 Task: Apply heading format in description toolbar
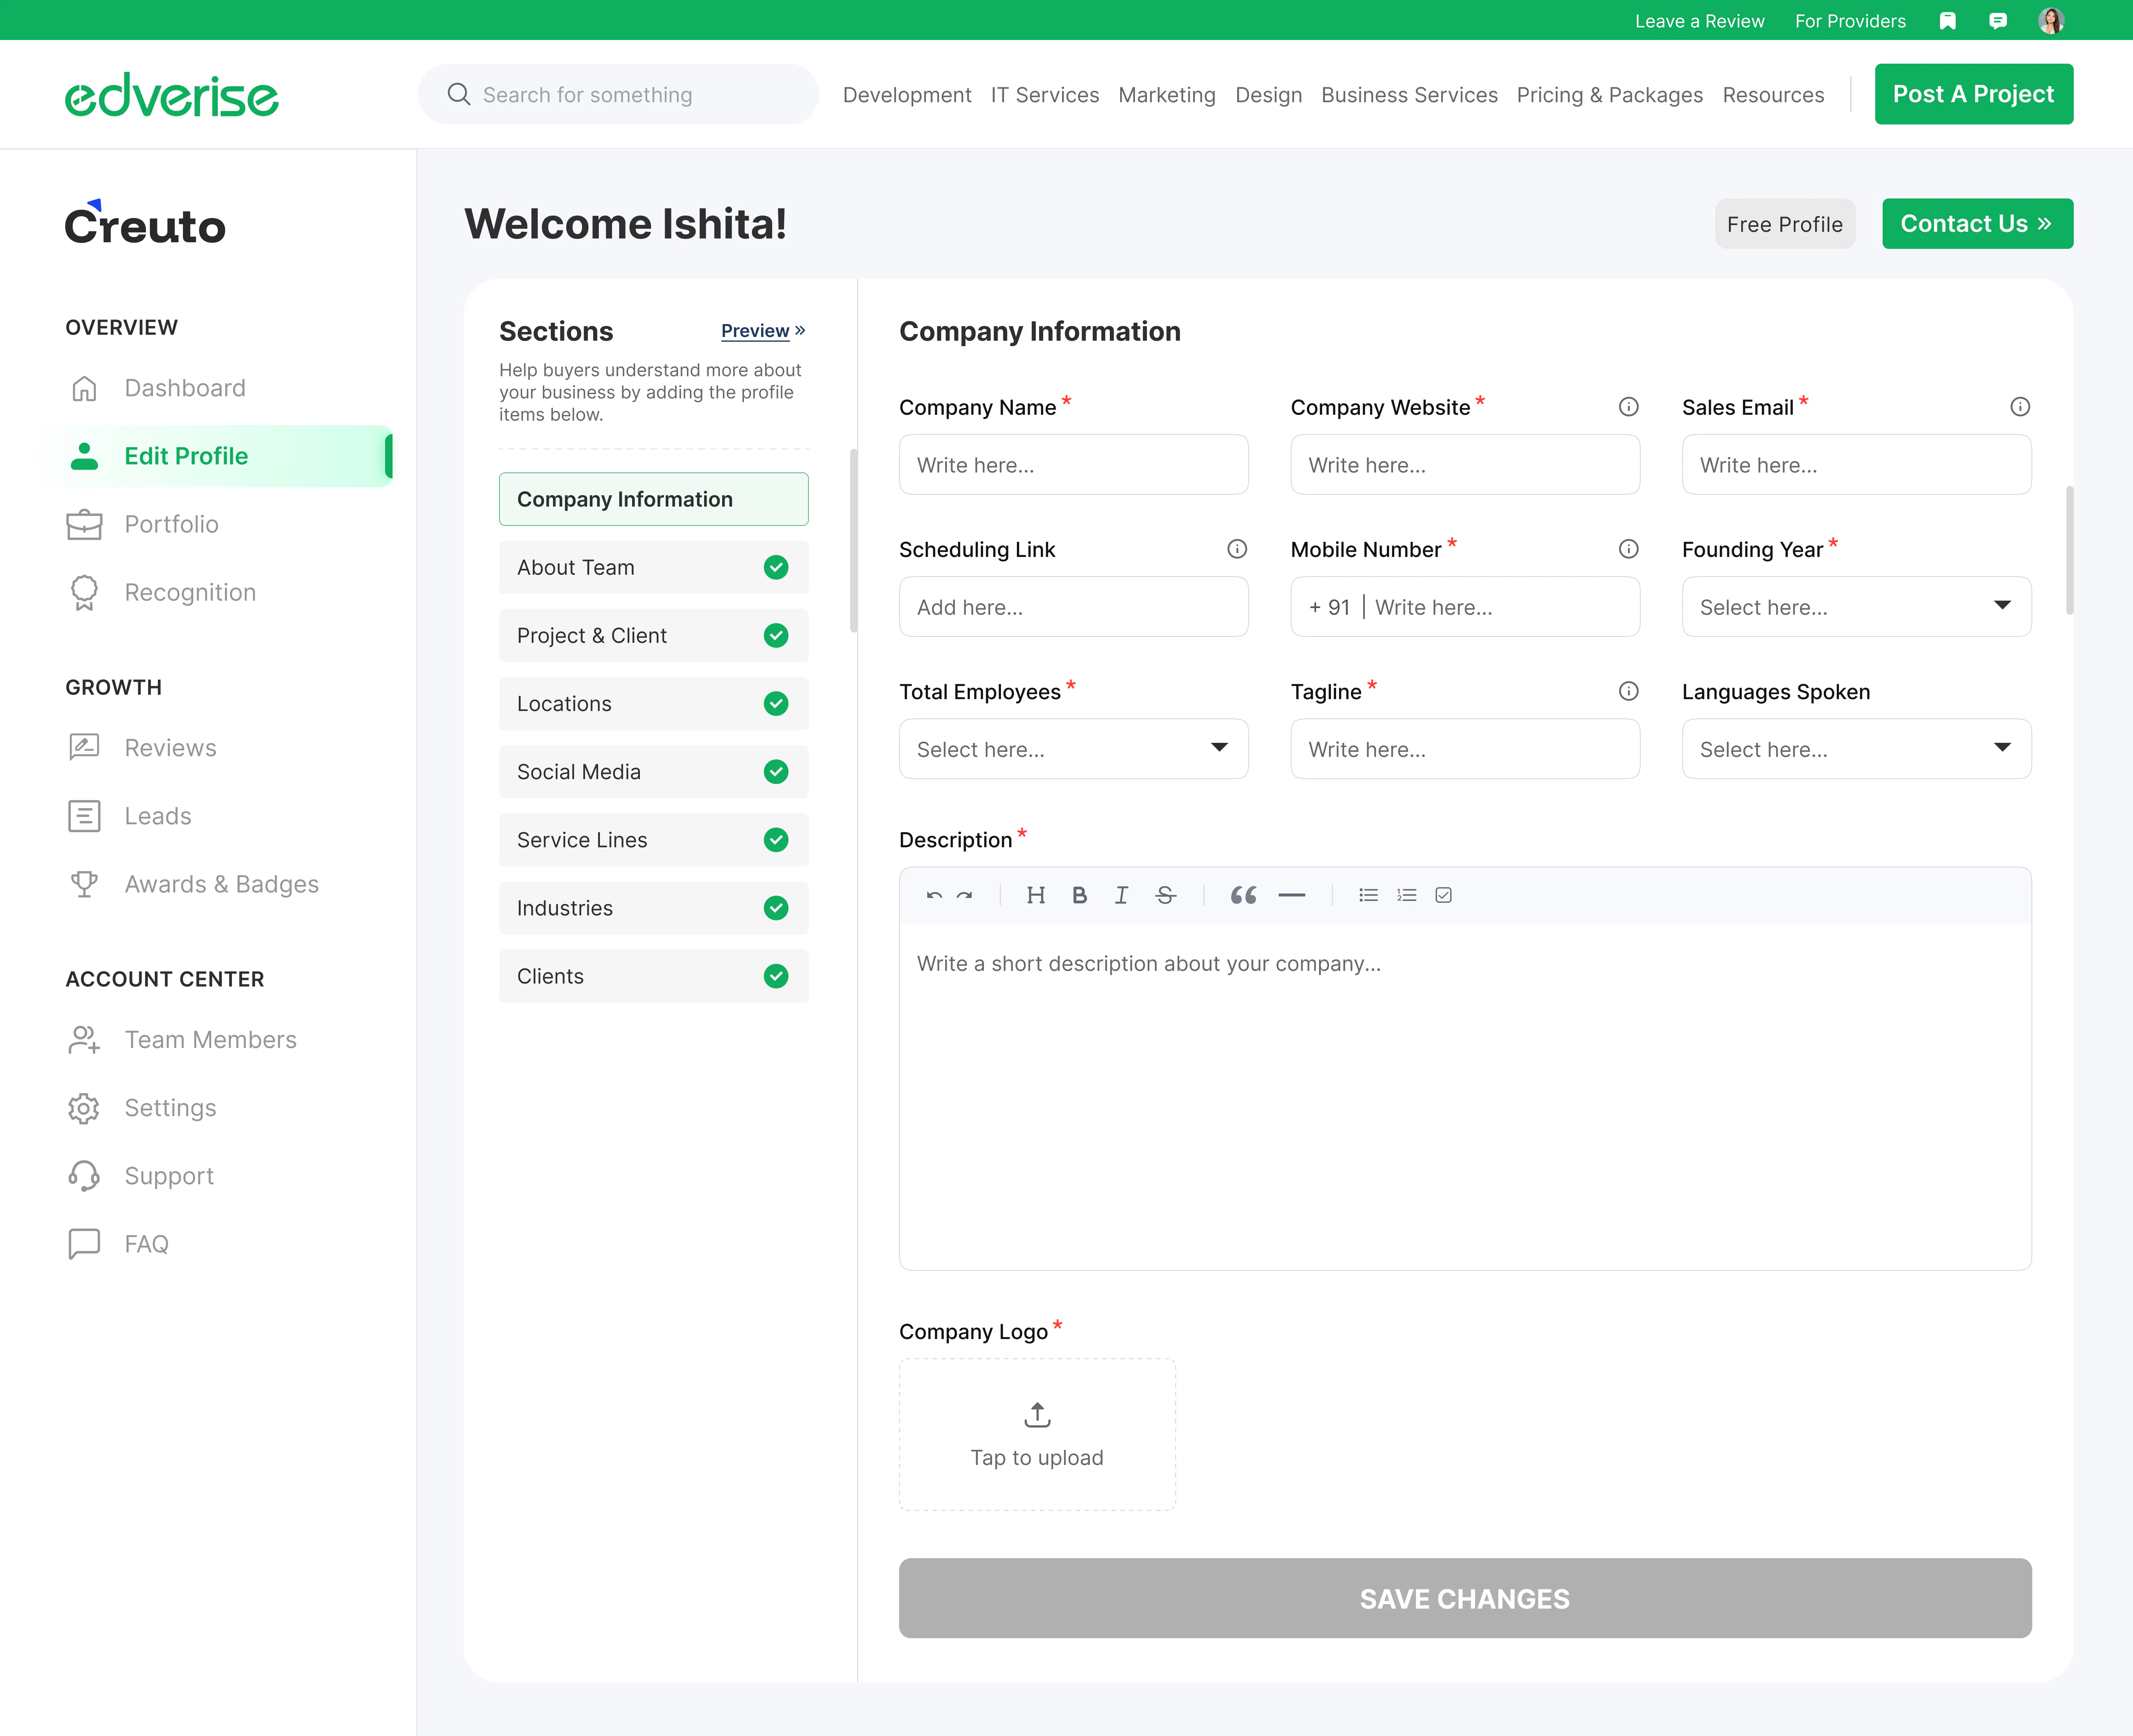[1036, 895]
